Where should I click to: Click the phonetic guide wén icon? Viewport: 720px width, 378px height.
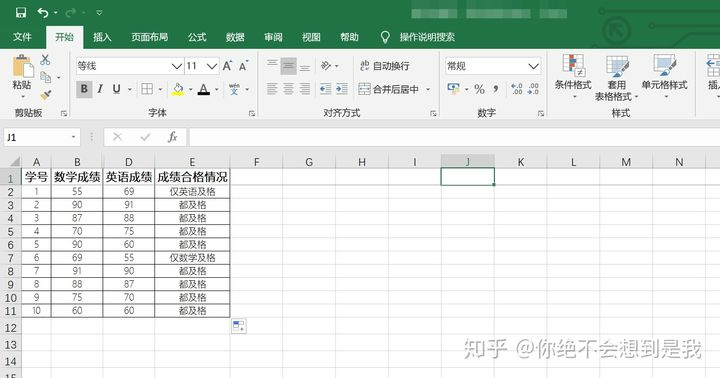click(x=234, y=89)
